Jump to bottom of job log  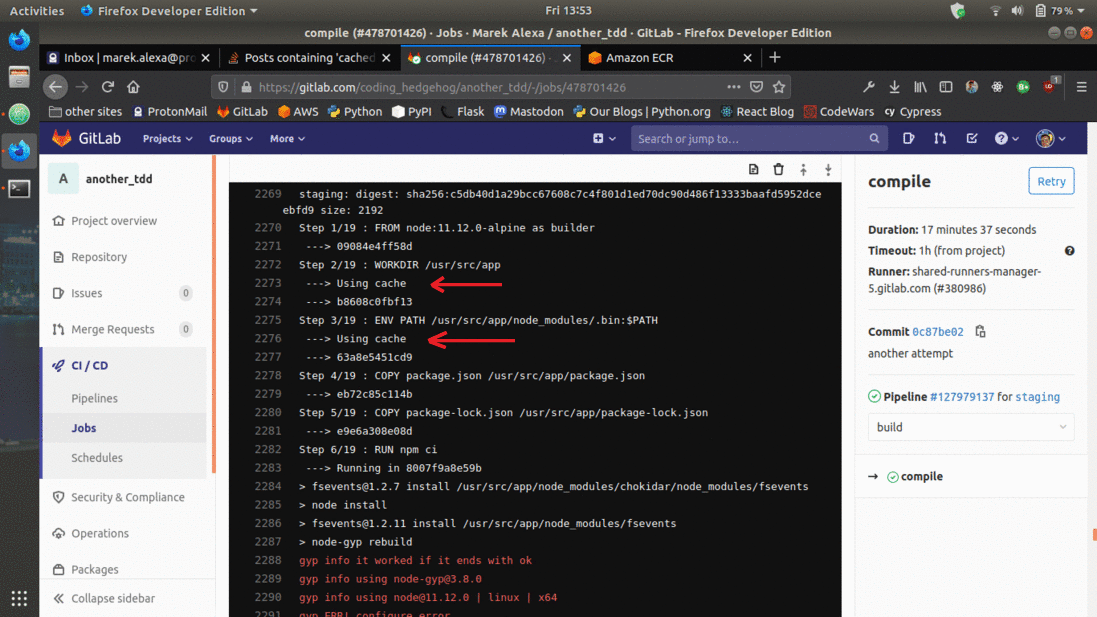pos(828,169)
